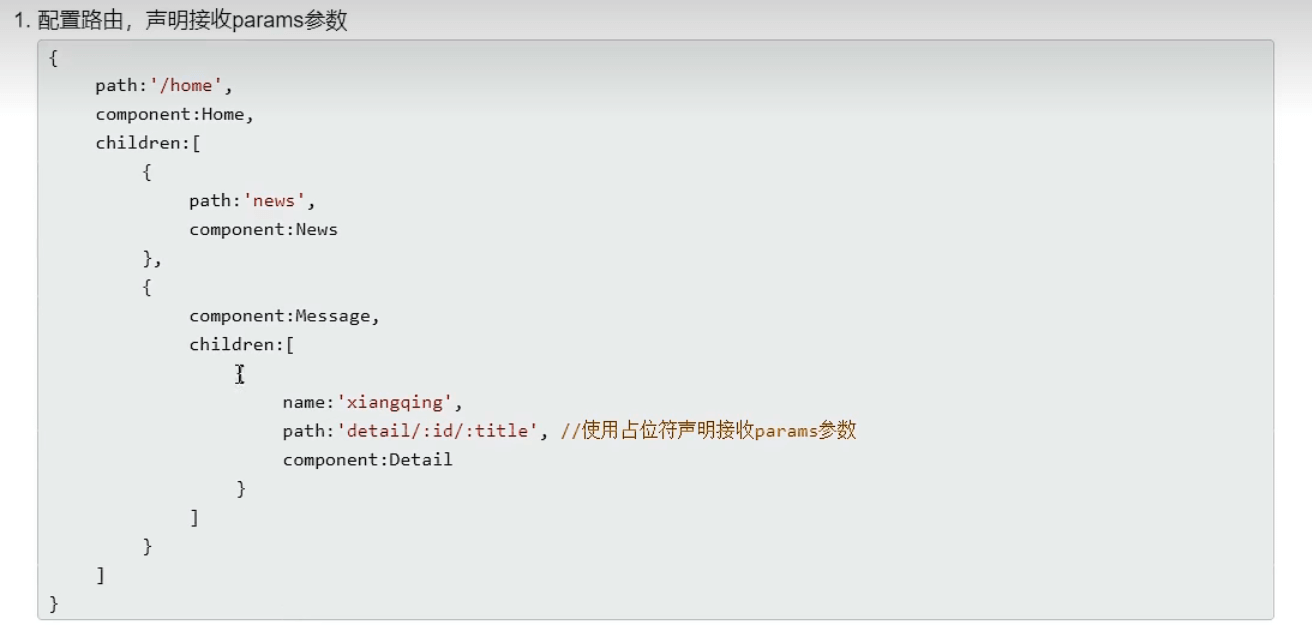Click the word name before 'xiangqing'

click(x=303, y=403)
